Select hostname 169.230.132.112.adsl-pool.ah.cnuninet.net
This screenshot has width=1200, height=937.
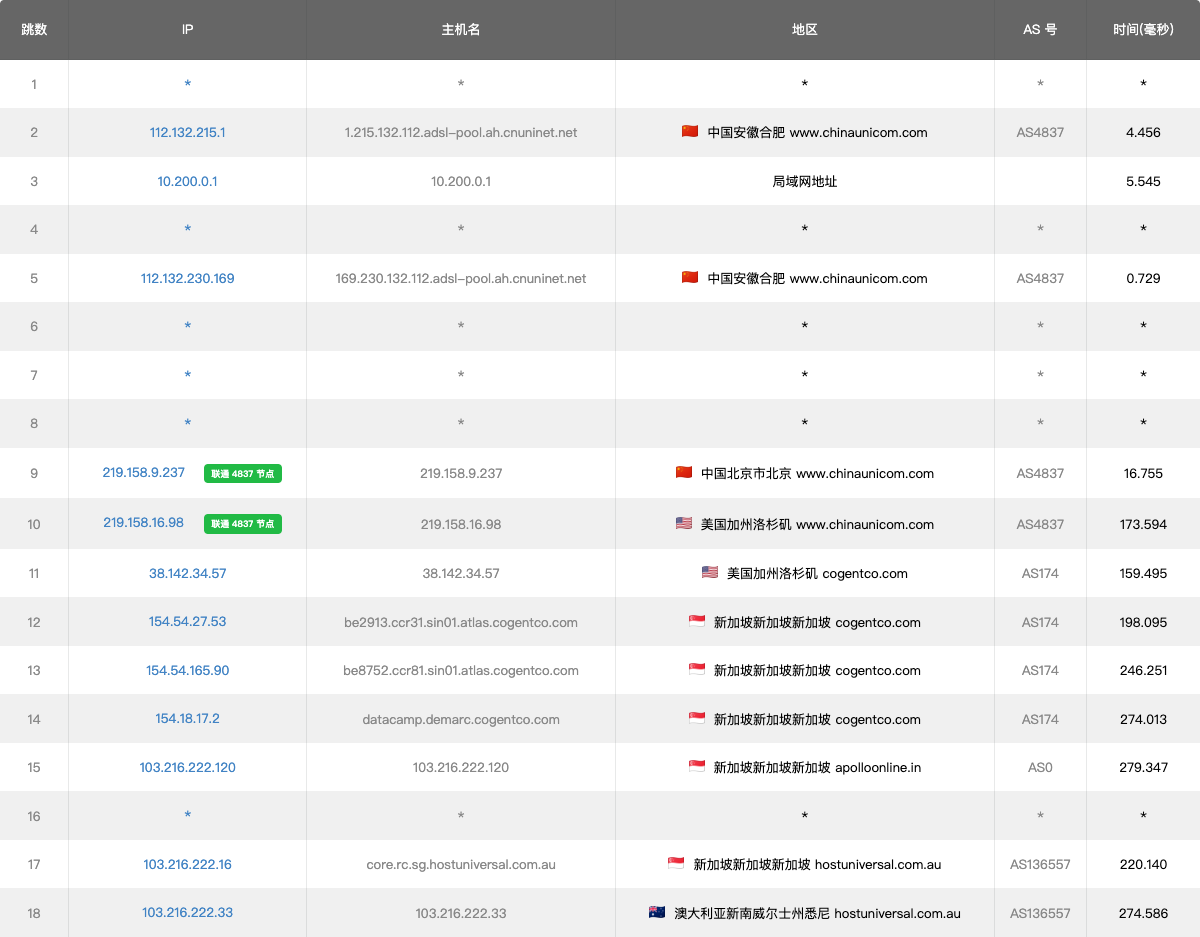point(461,278)
